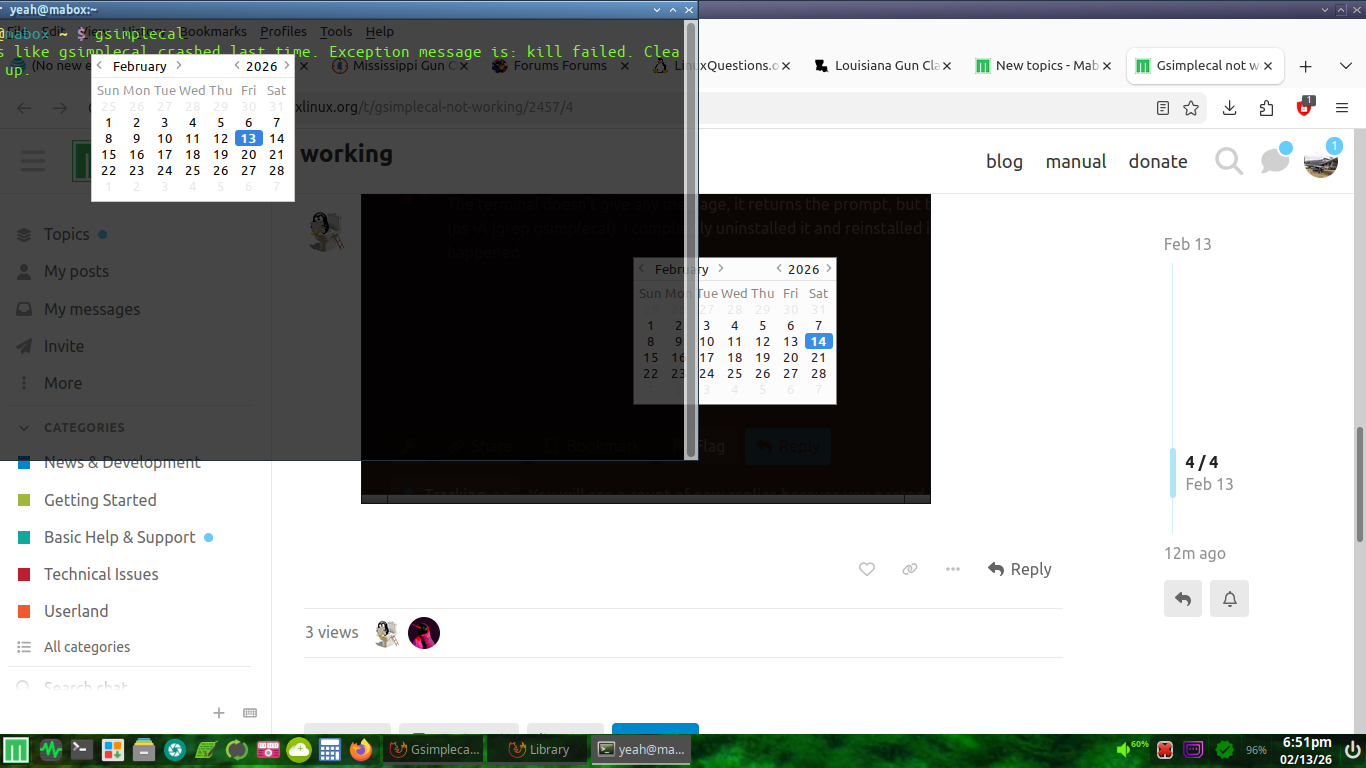This screenshot has height=768, width=1366.
Task: Toggle reader view in the address bar
Action: click(1163, 108)
